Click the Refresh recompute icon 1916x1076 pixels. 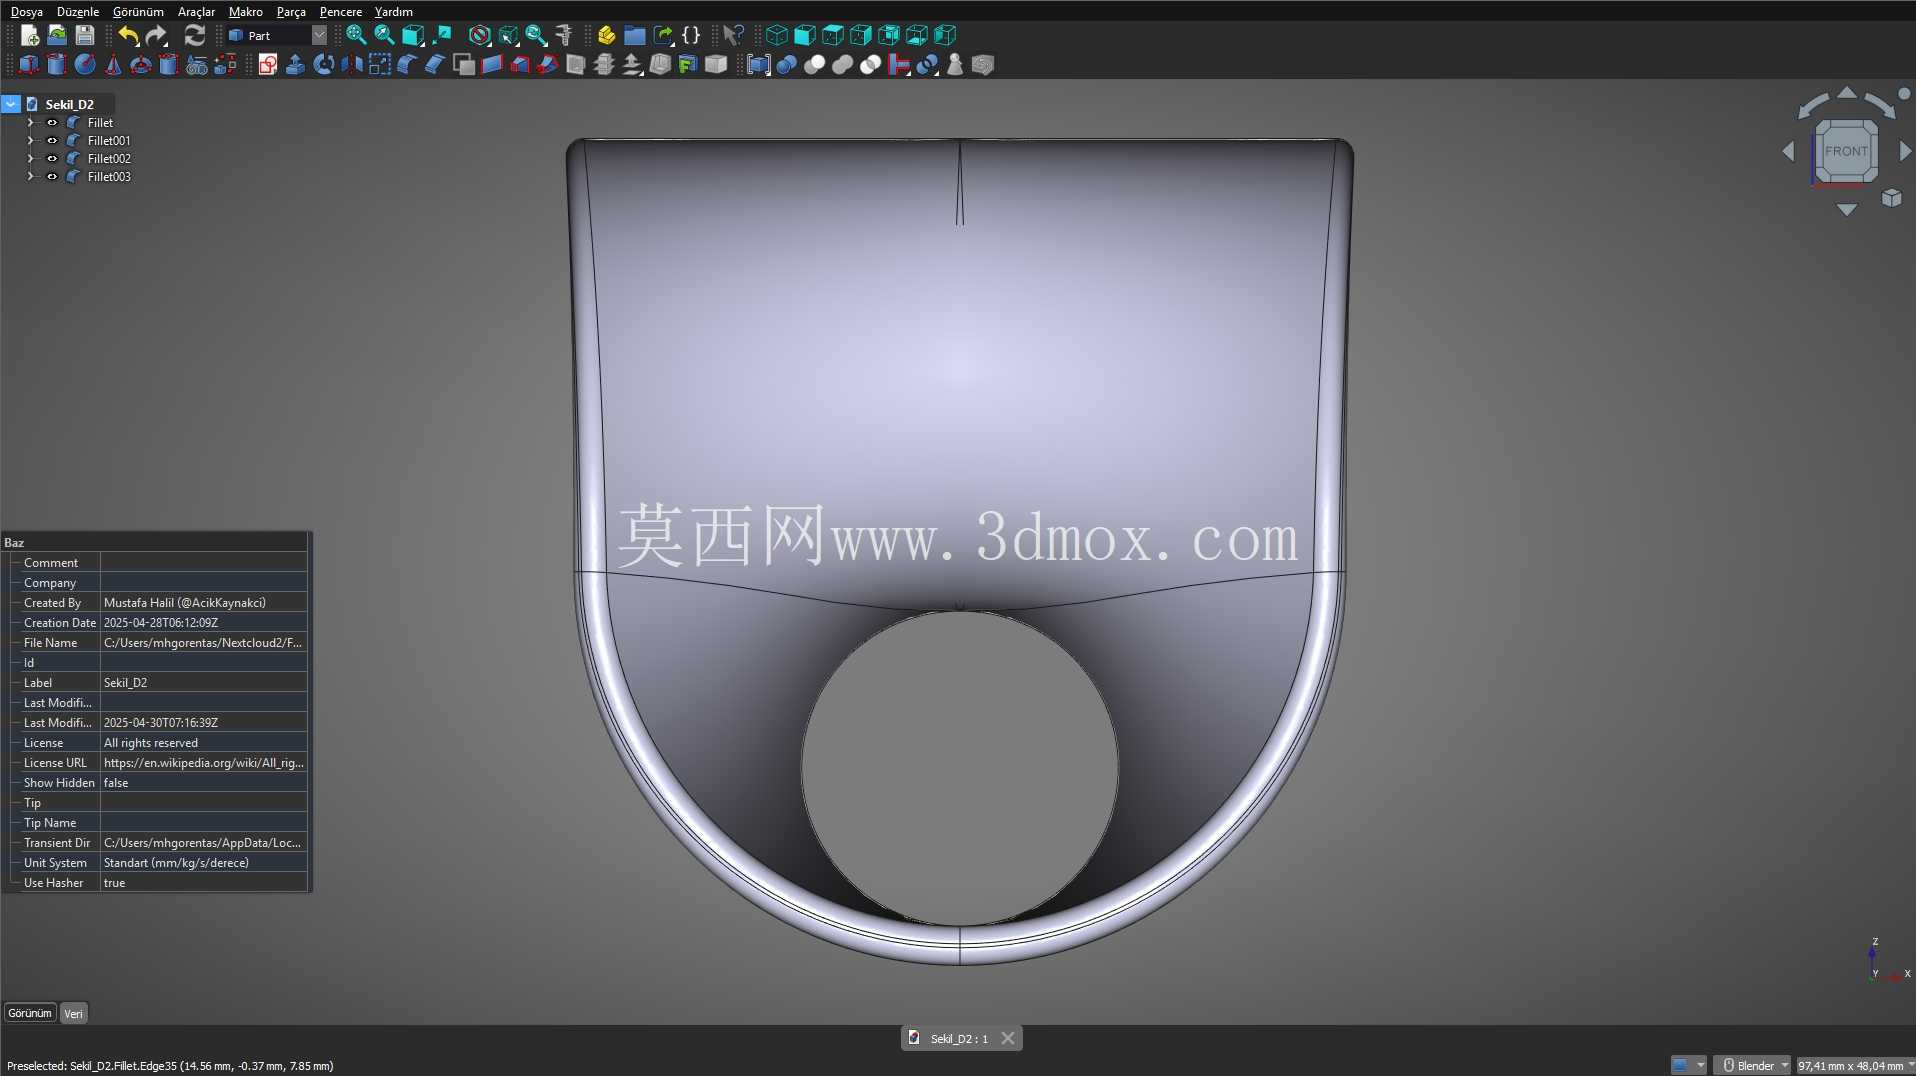tap(194, 35)
